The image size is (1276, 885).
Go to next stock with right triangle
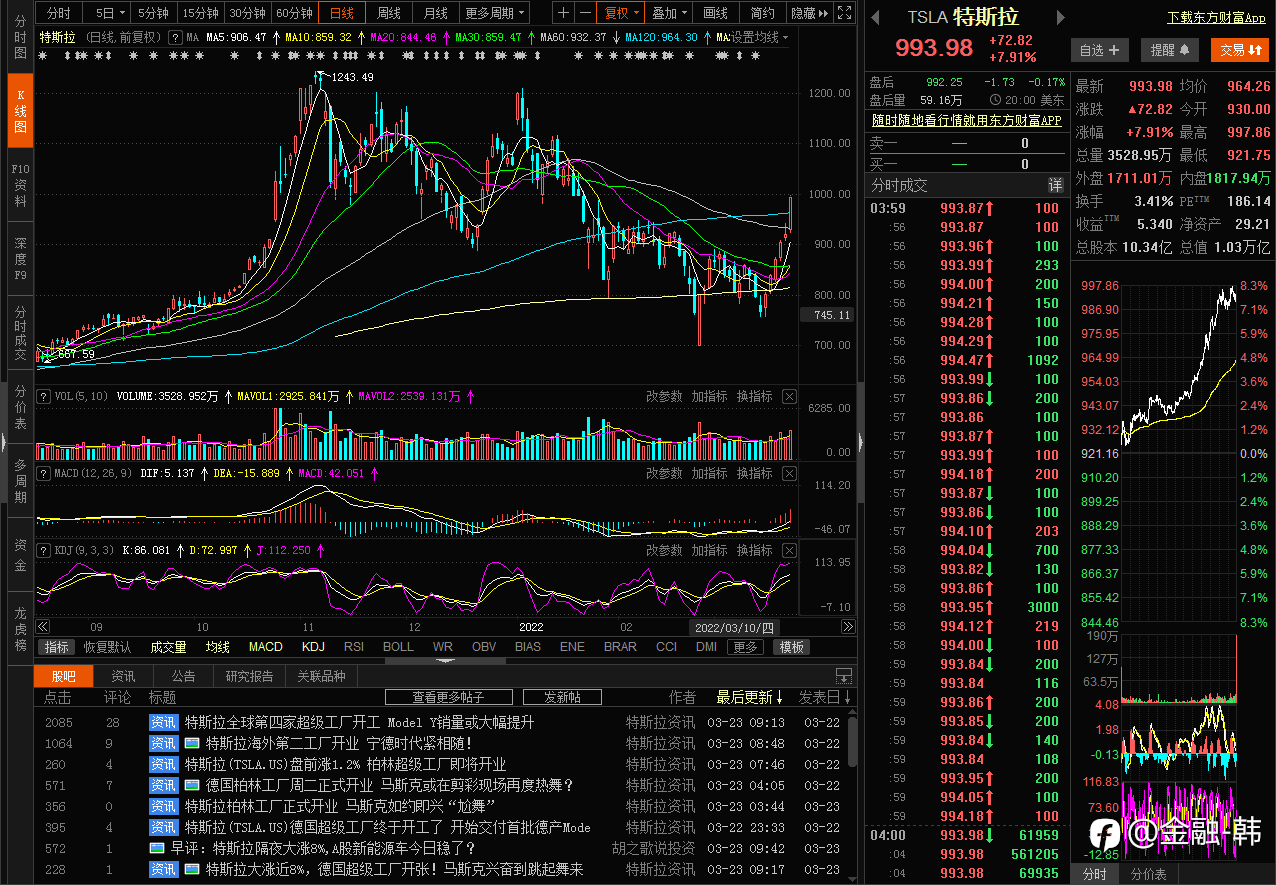click(x=1061, y=18)
